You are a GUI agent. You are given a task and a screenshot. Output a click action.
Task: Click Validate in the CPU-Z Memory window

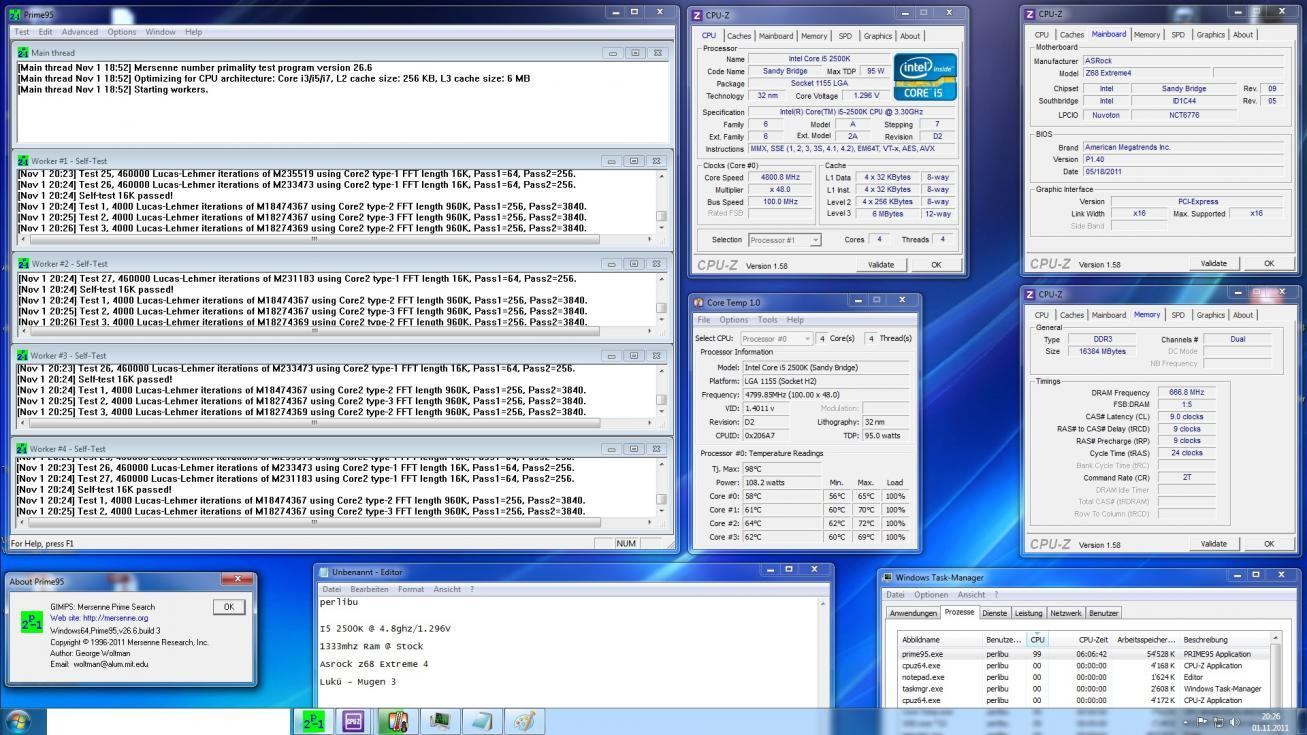coord(1214,544)
